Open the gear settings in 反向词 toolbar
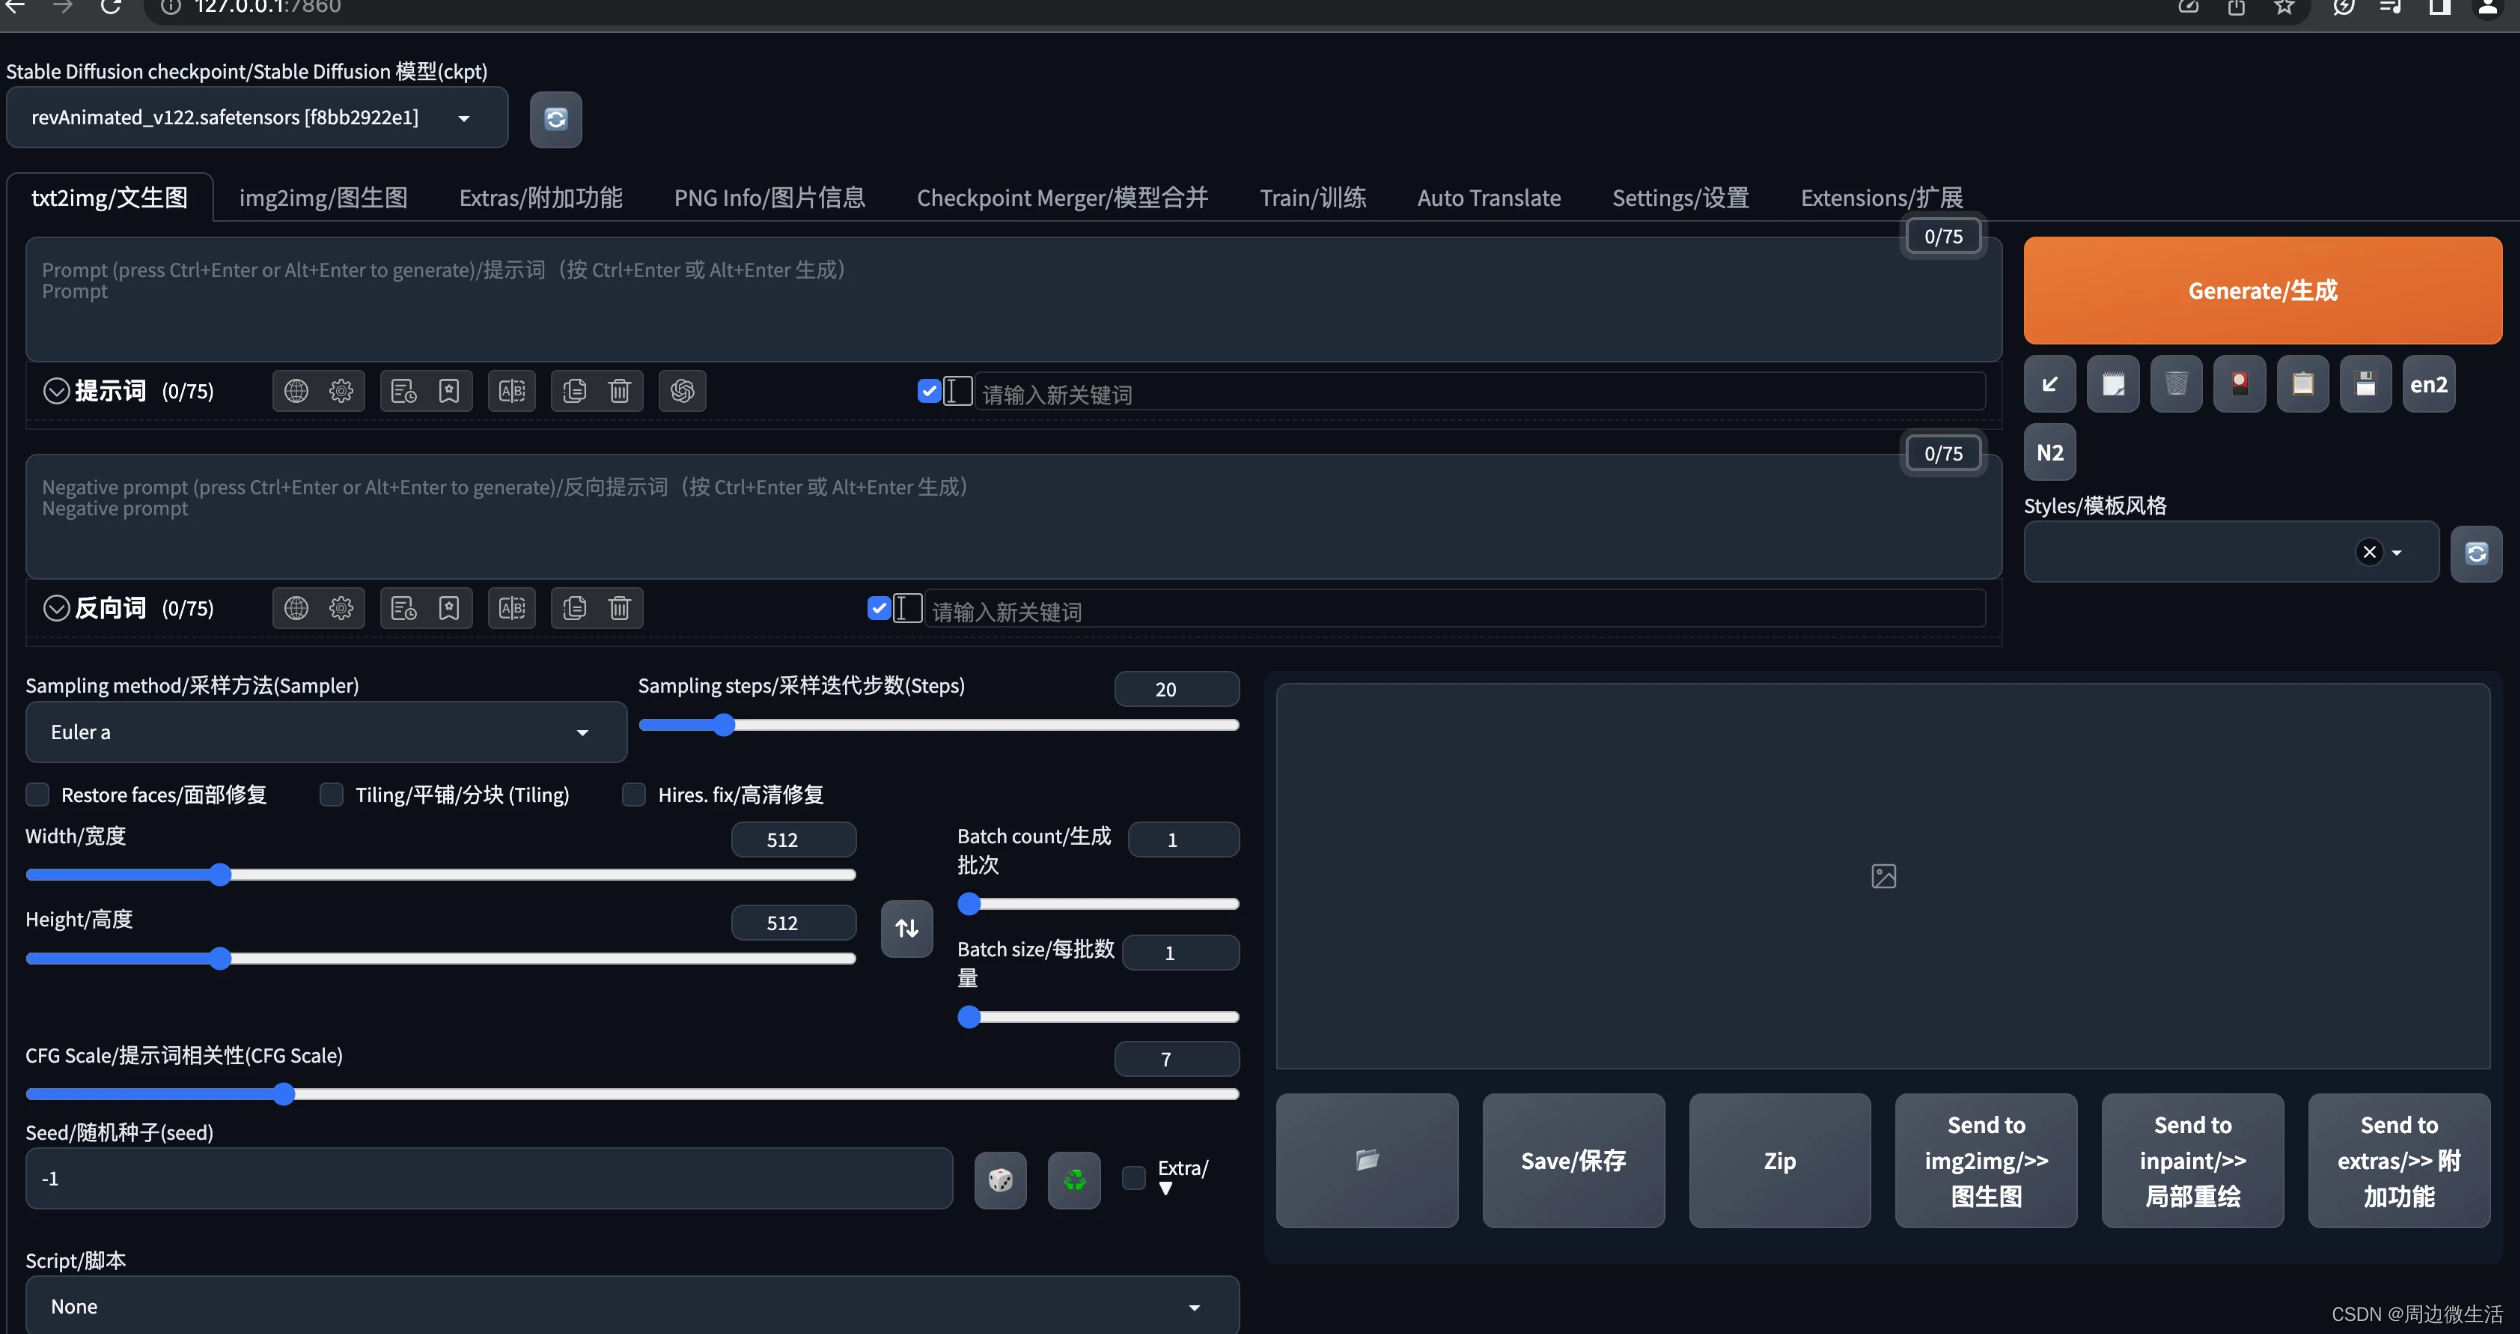This screenshot has width=2520, height=1334. point(341,608)
